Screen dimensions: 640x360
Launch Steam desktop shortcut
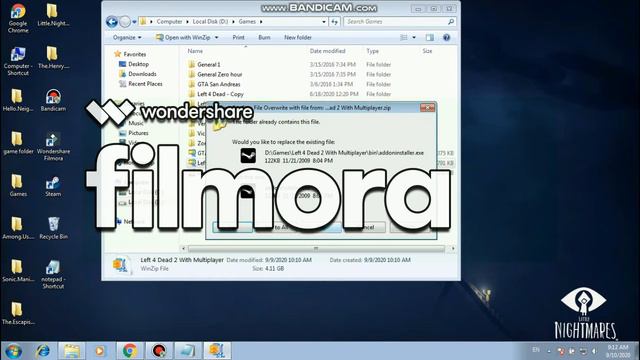(x=53, y=187)
